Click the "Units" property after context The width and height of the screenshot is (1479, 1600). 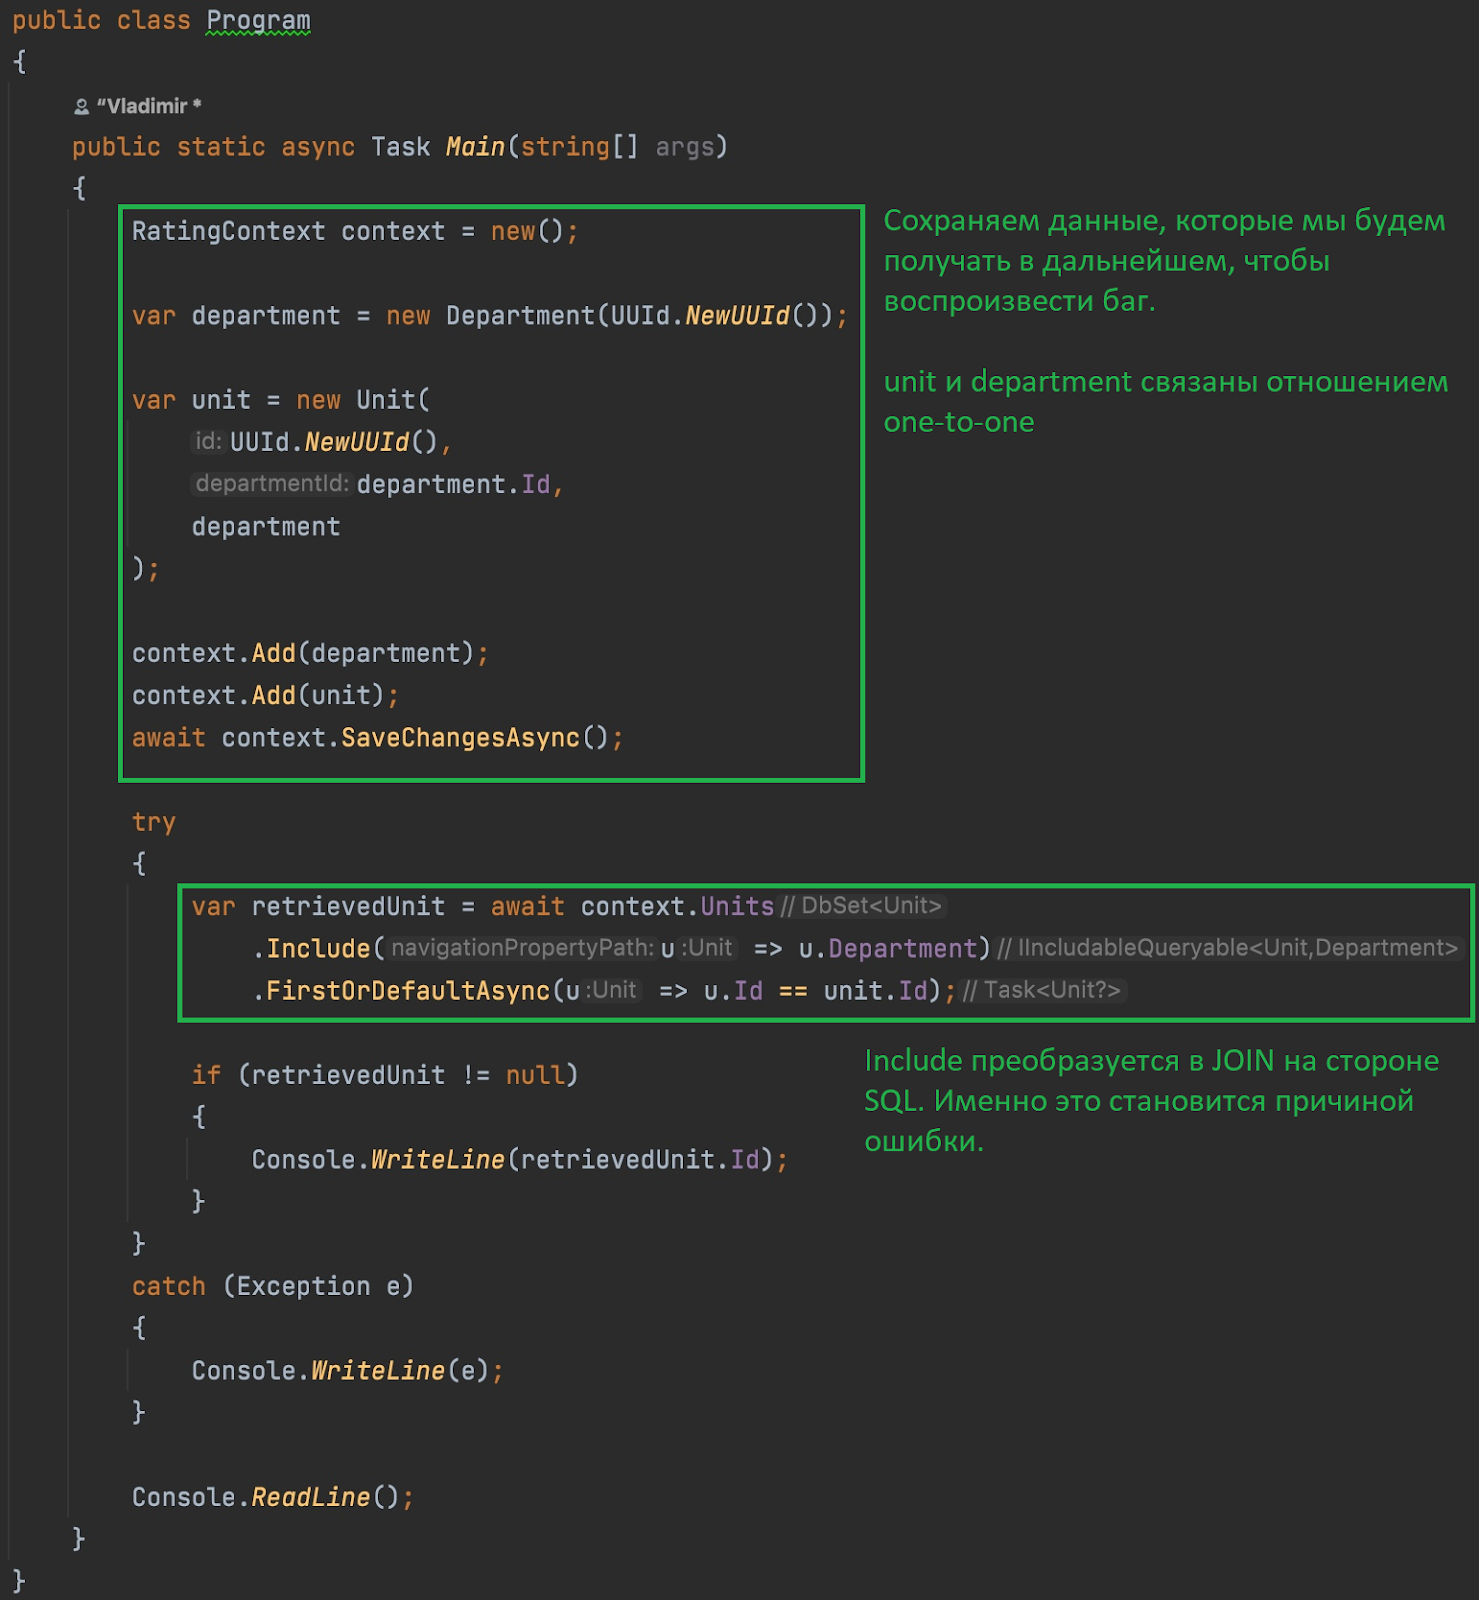[x=737, y=906]
